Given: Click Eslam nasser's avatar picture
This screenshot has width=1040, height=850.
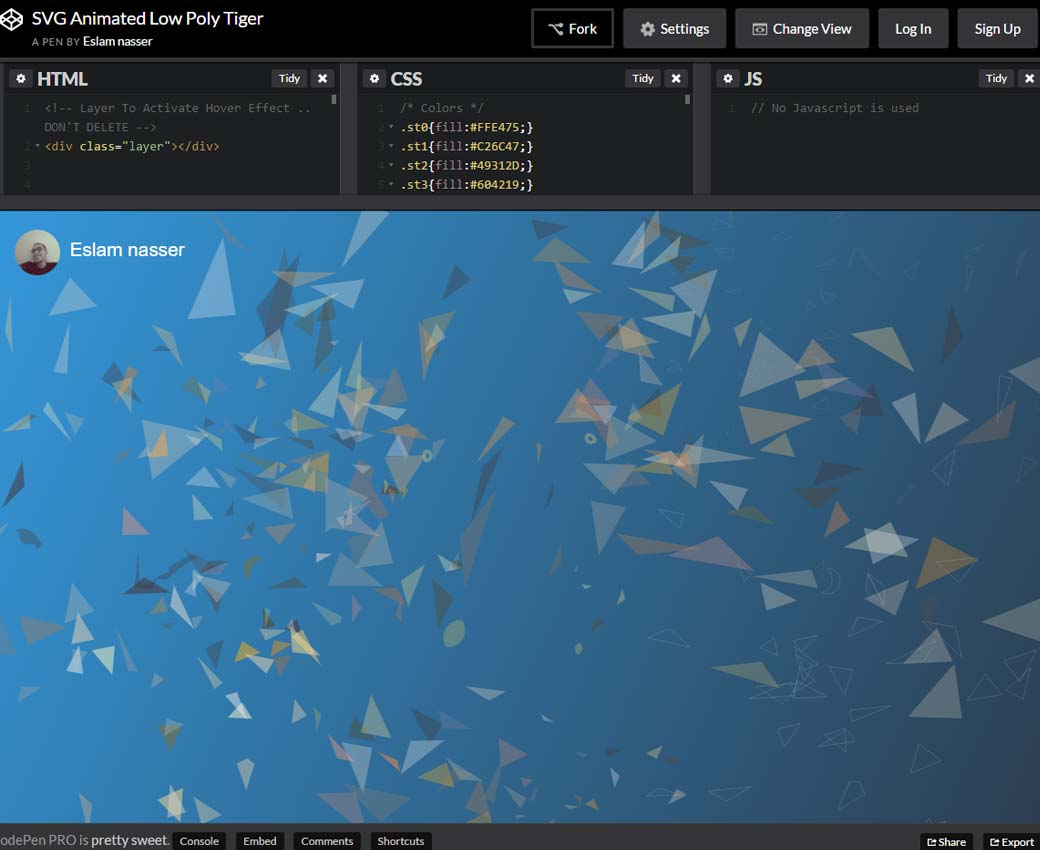Looking at the screenshot, I should [x=37, y=252].
